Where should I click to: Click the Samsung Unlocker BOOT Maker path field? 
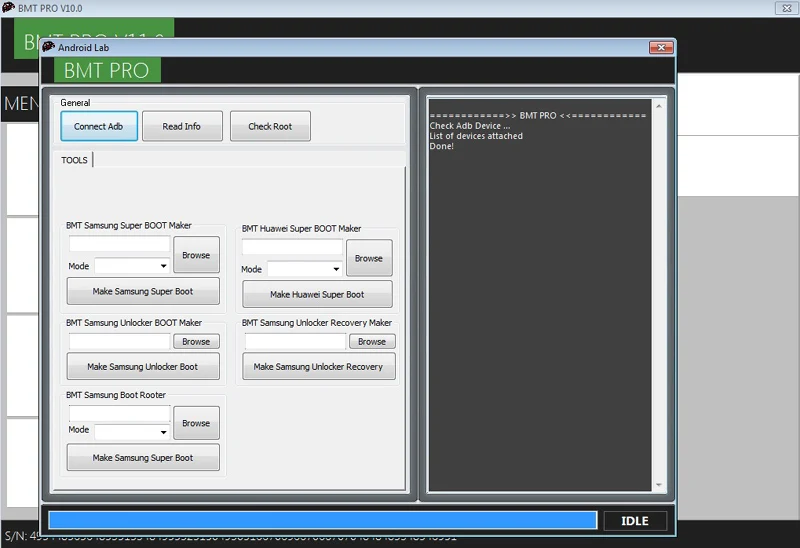pos(119,341)
